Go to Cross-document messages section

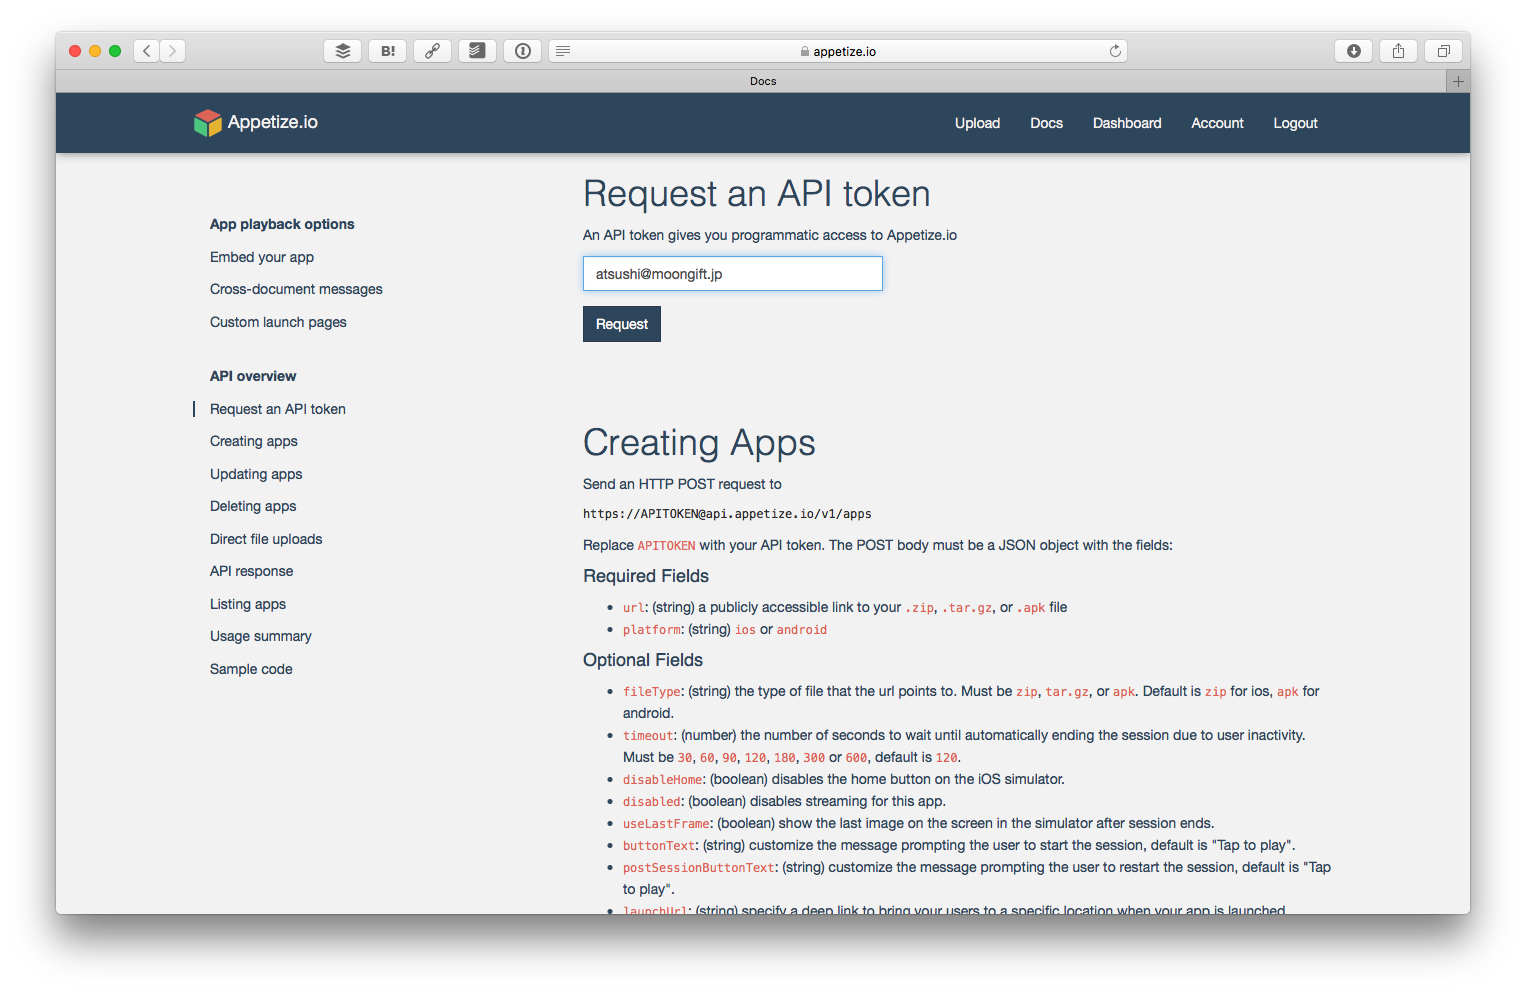[296, 289]
